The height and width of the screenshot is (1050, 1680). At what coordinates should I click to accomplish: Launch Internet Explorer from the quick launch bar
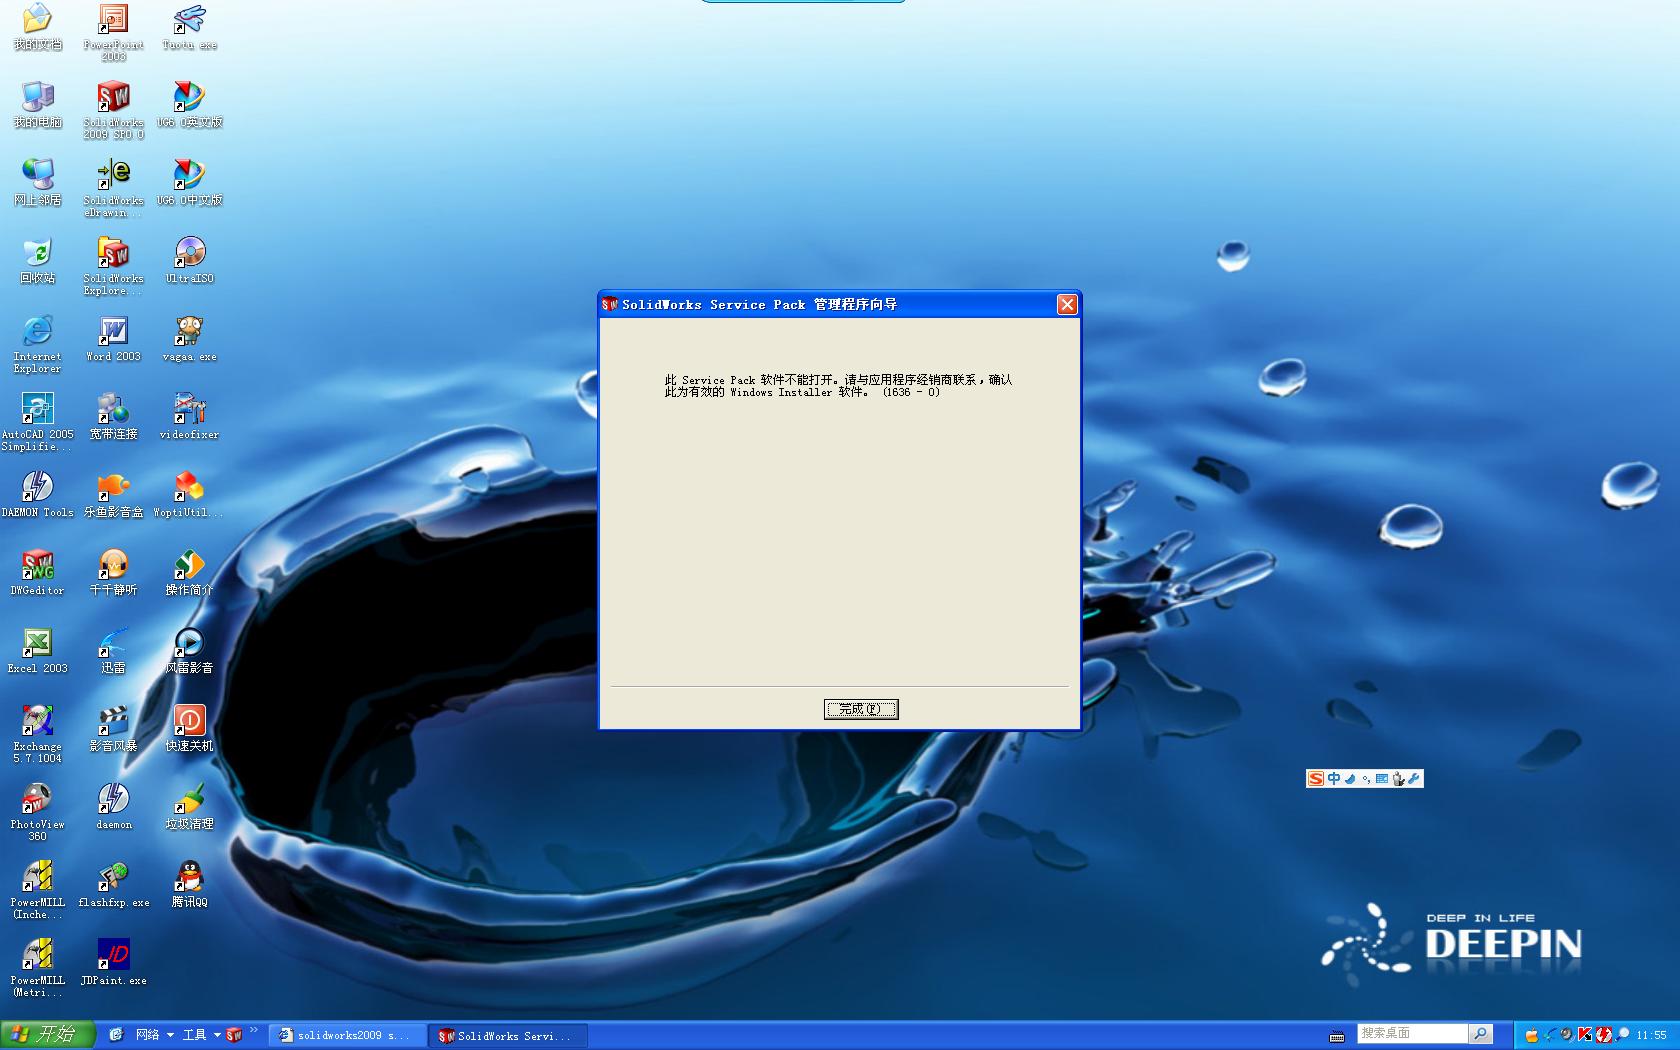[116, 1035]
